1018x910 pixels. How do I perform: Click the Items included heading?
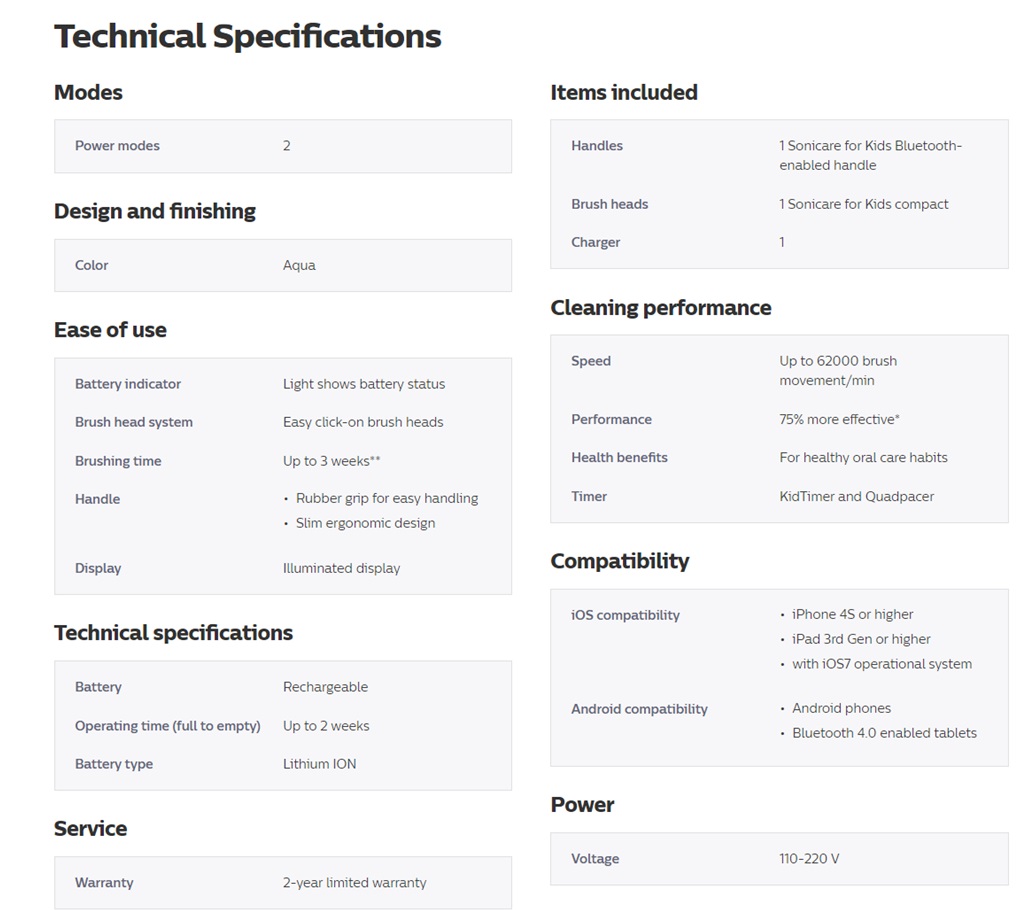[x=624, y=92]
